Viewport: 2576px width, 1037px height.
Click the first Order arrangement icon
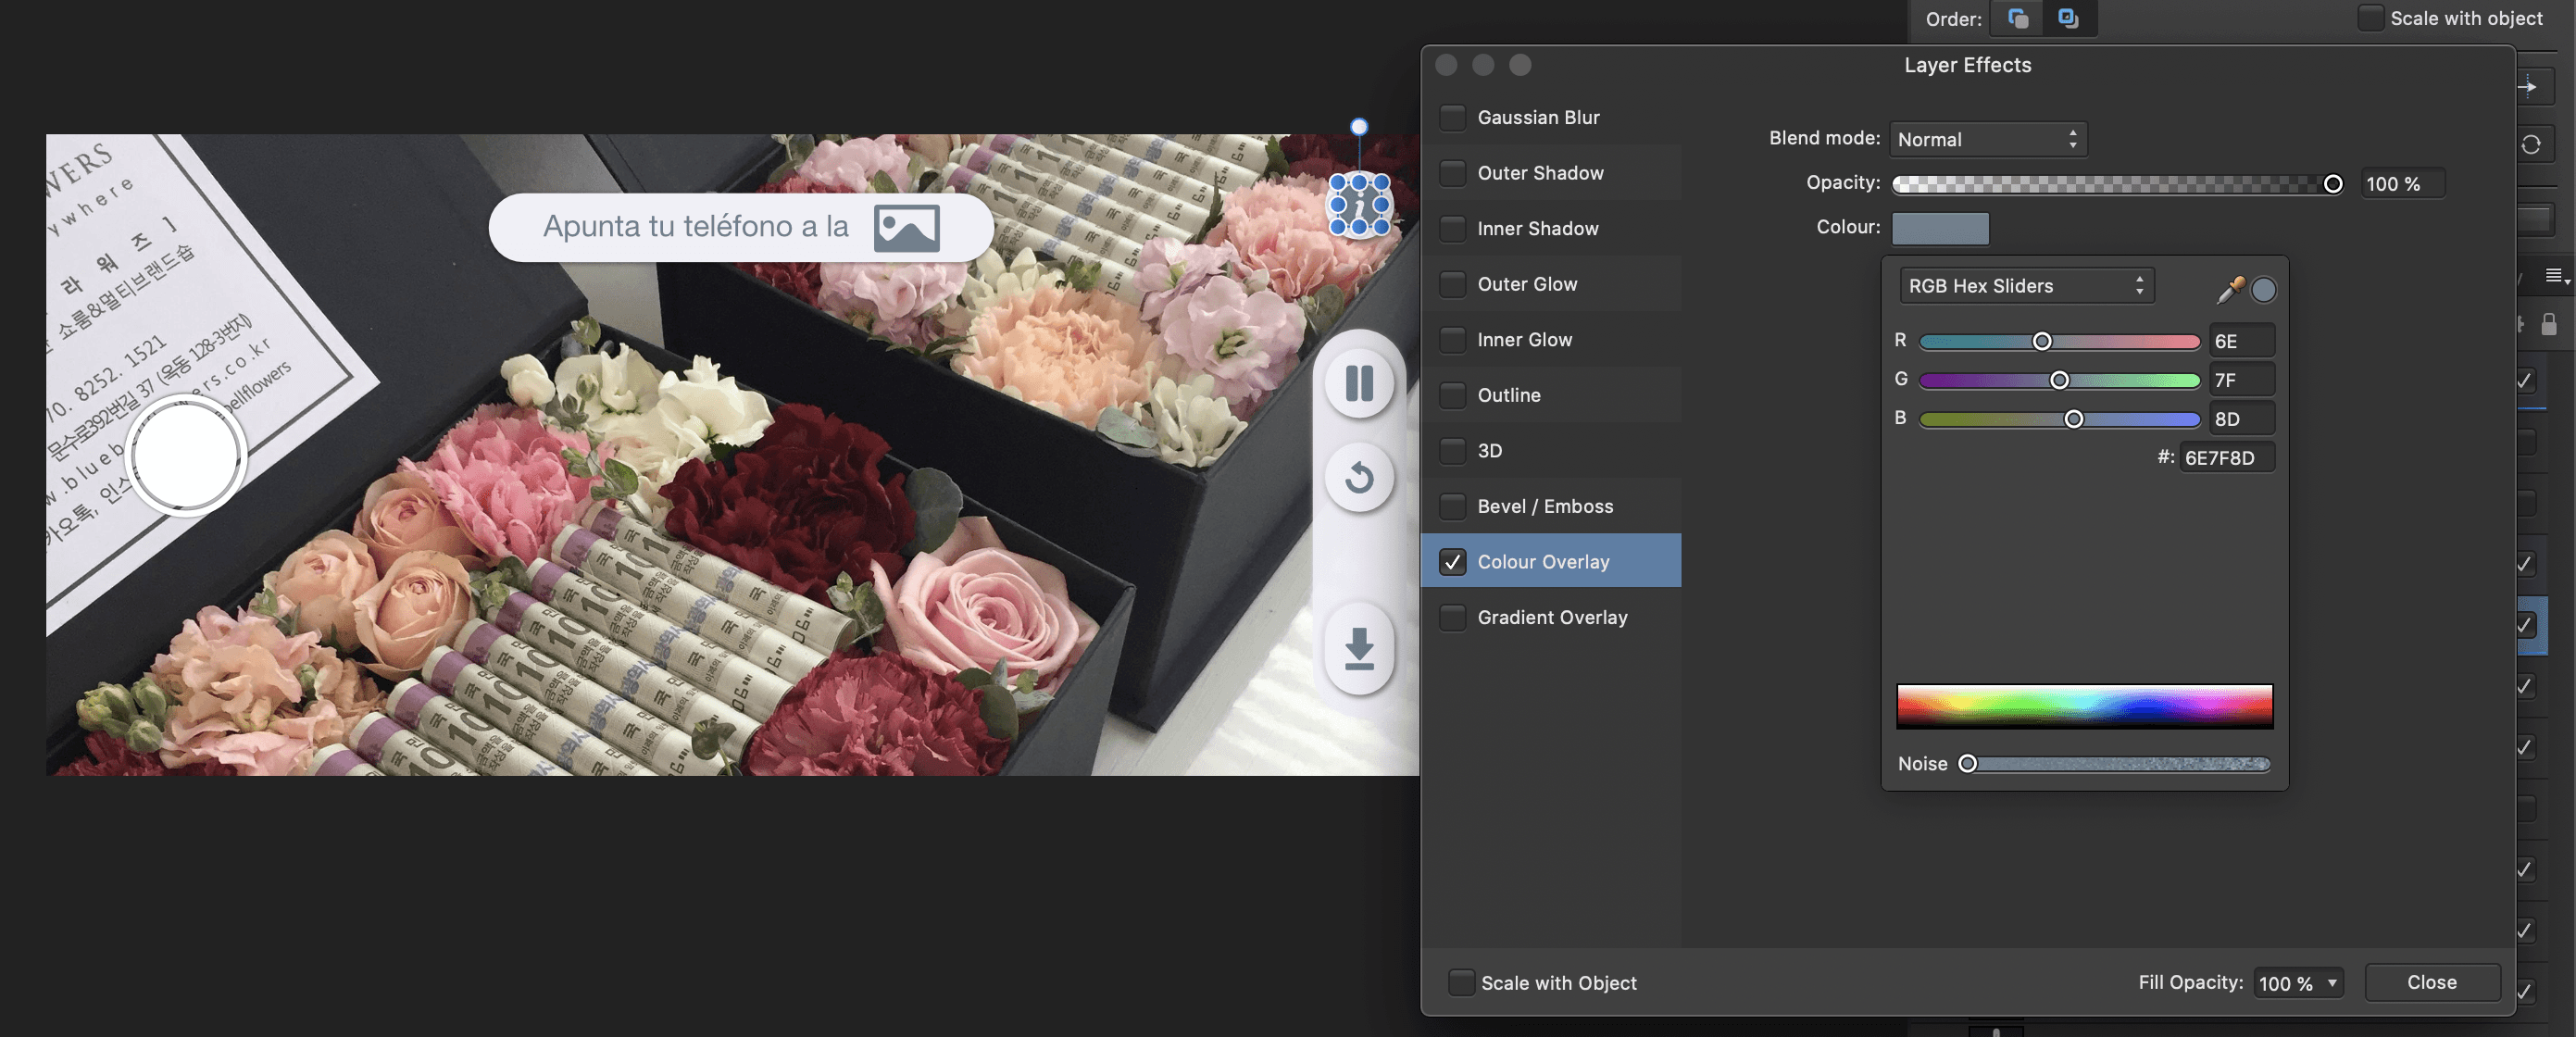[x=2018, y=18]
